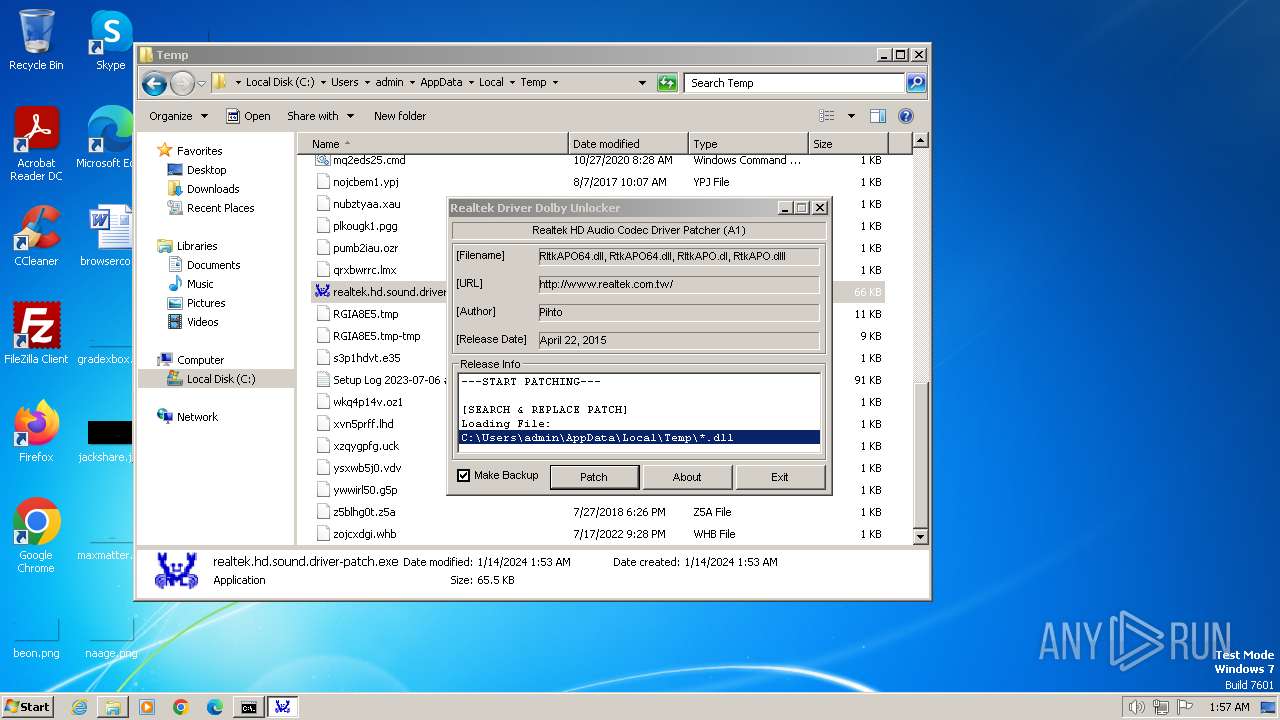Select Favorites in navigation pane
This screenshot has height=720, width=1280.
(199, 151)
